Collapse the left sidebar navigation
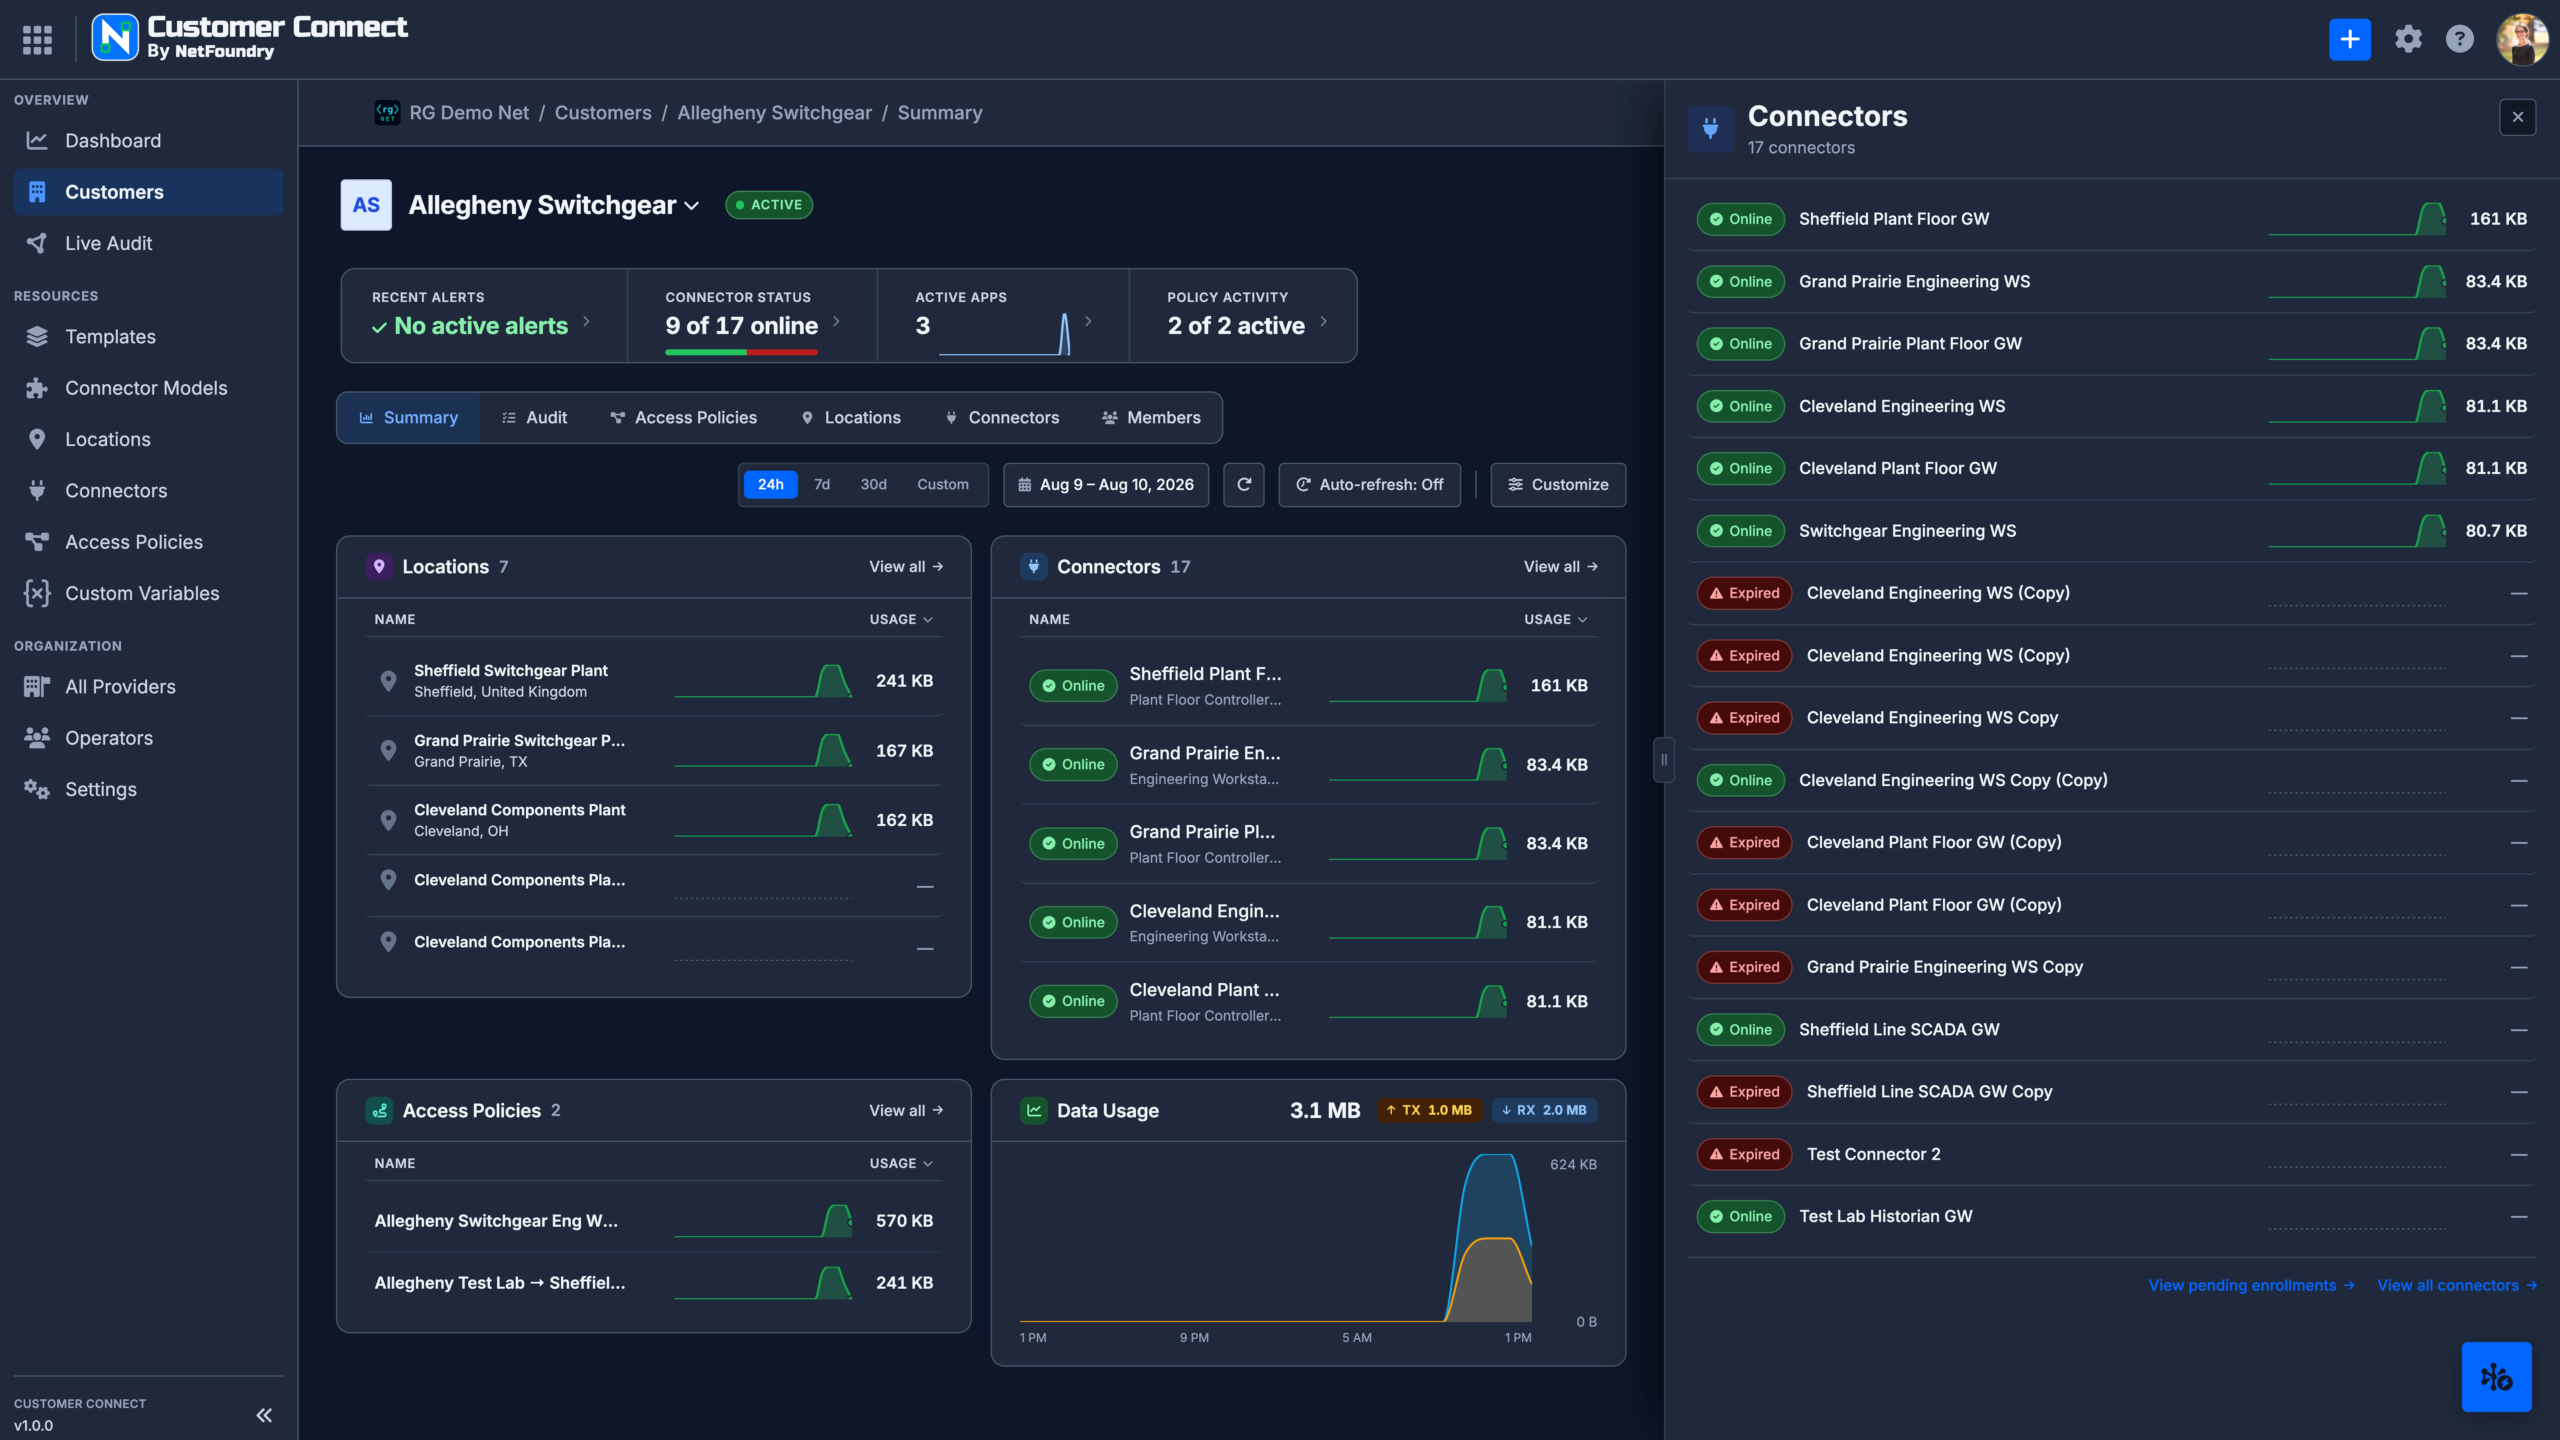Viewport: 2560px width, 1440px height. pyautogui.click(x=264, y=1414)
